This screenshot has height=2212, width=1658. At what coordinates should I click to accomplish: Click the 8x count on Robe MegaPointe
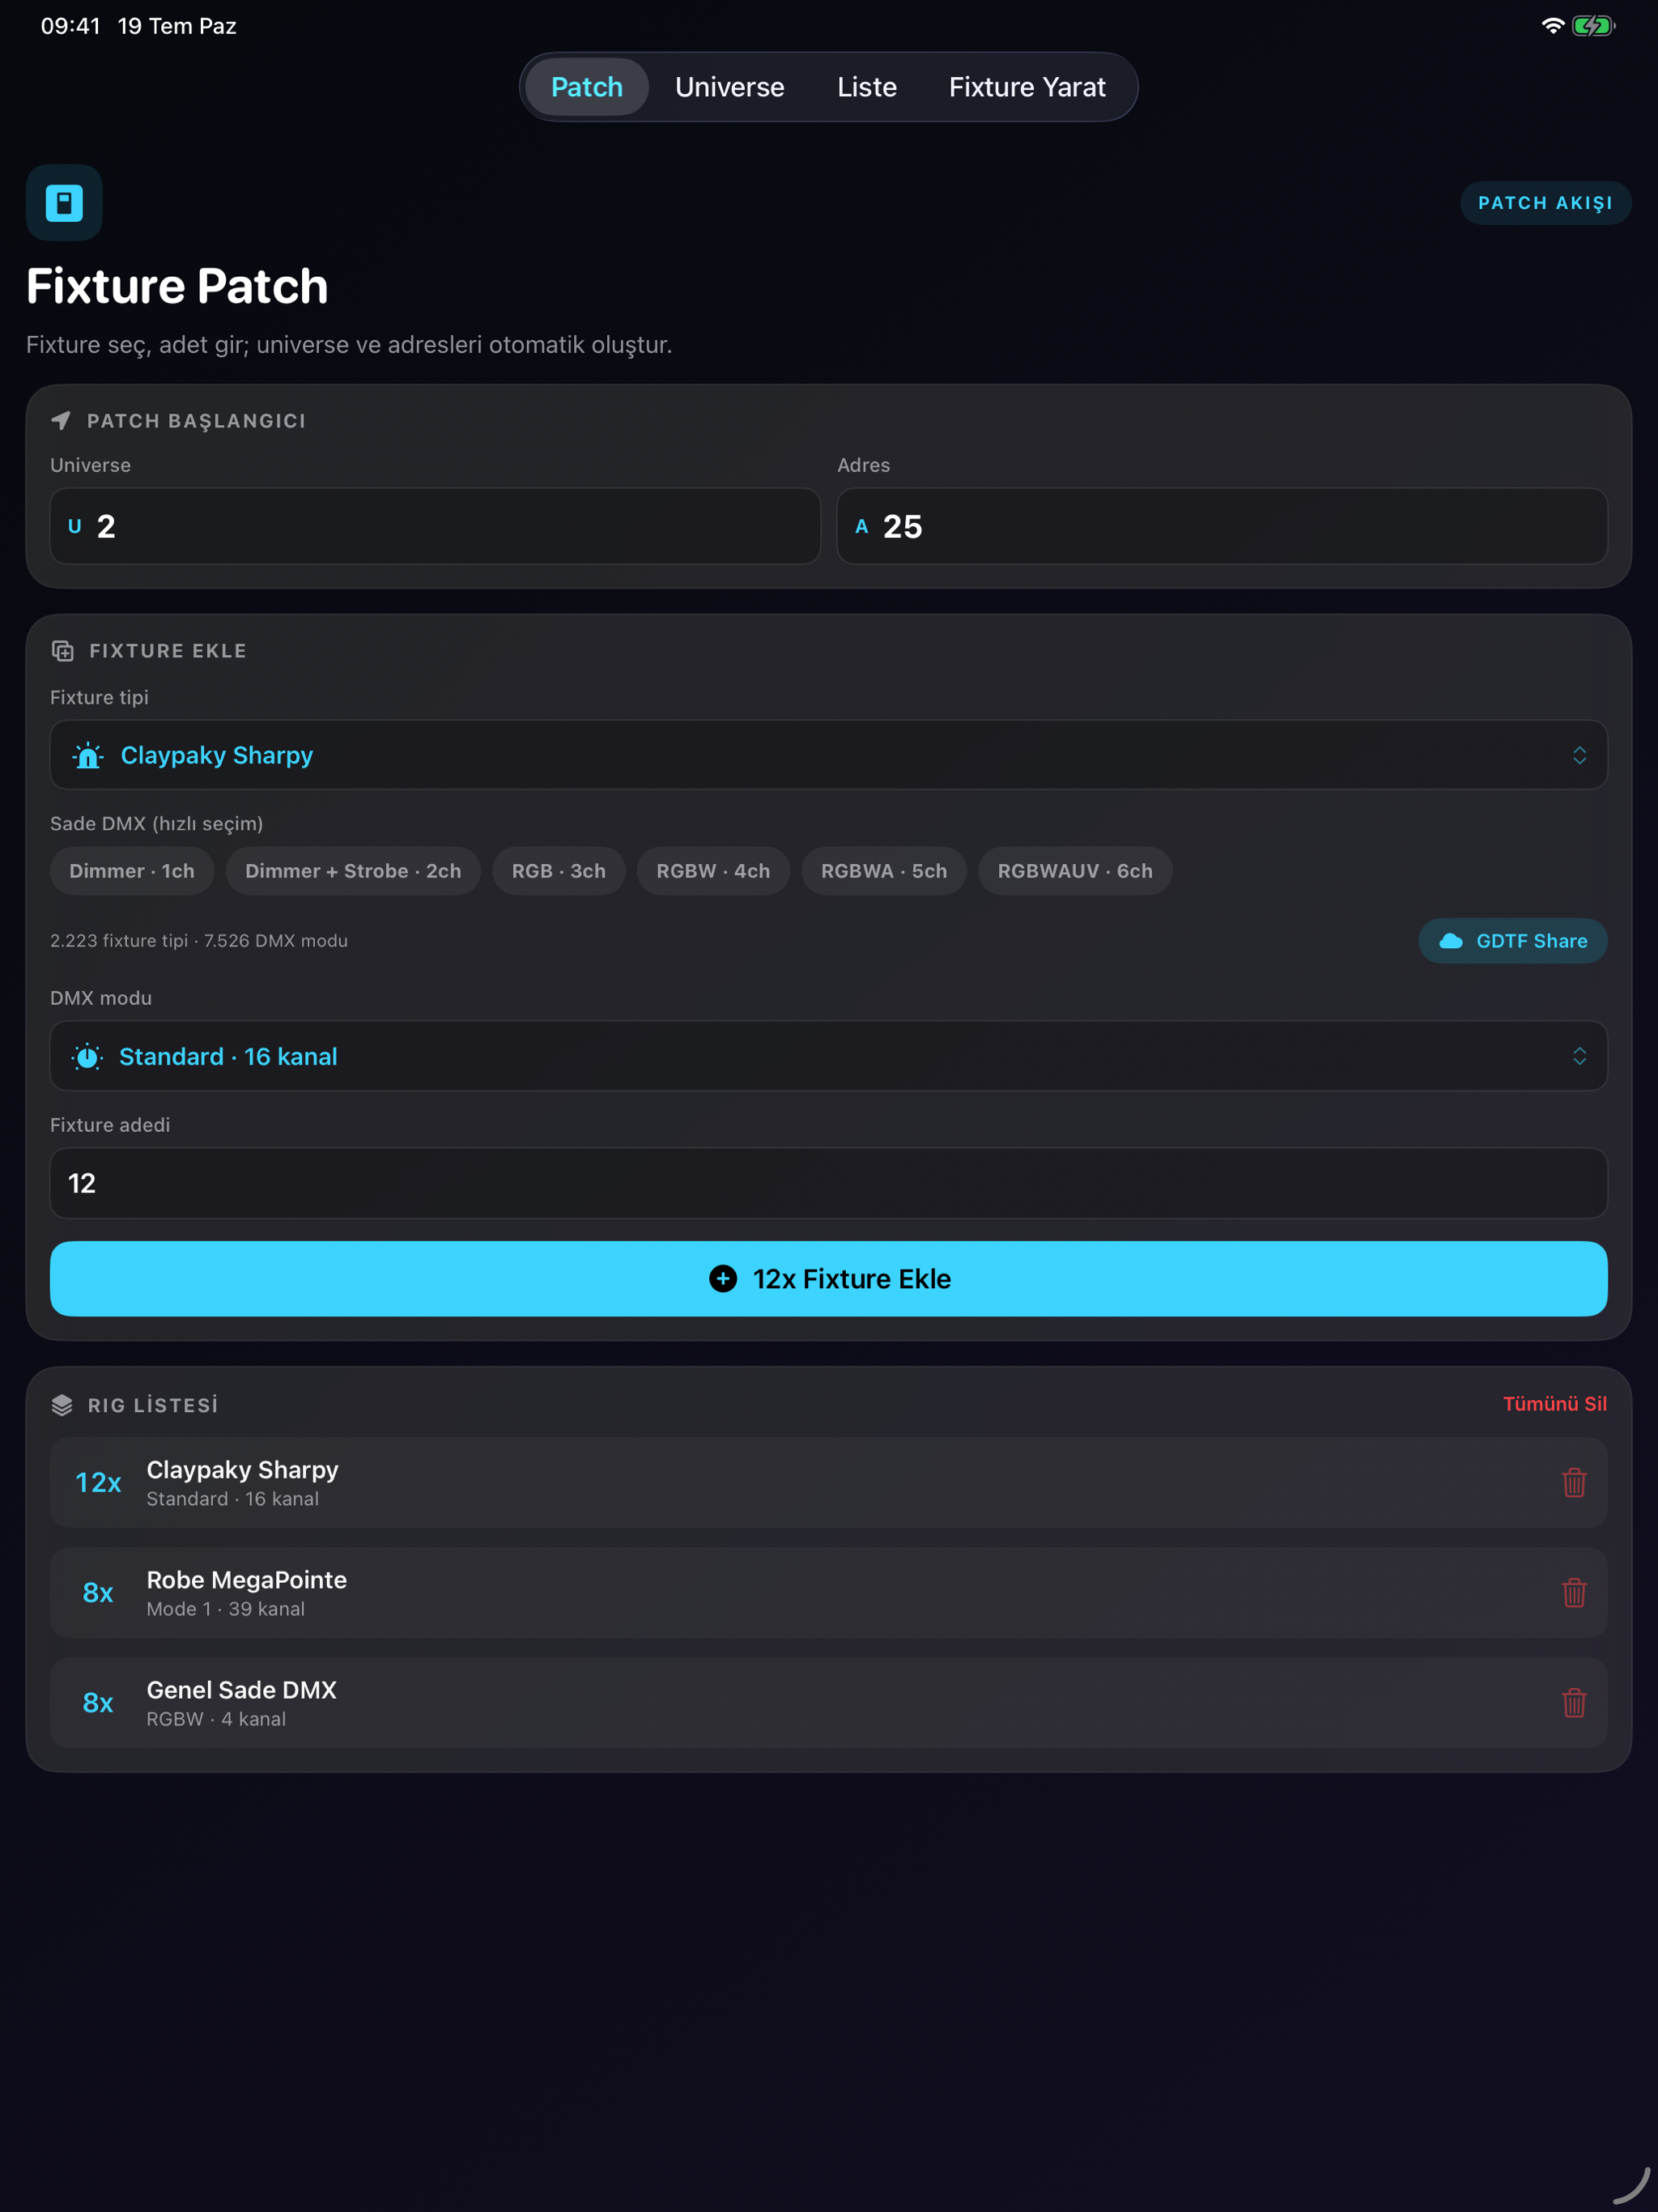(98, 1592)
